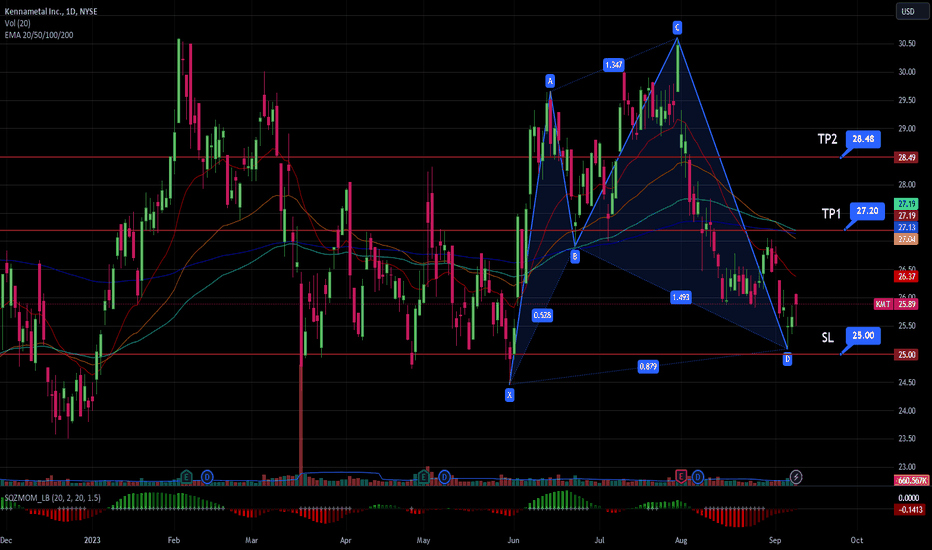Click the orange 27.04 EMA price tag
The width and height of the screenshot is (932, 550).
pos(906,240)
